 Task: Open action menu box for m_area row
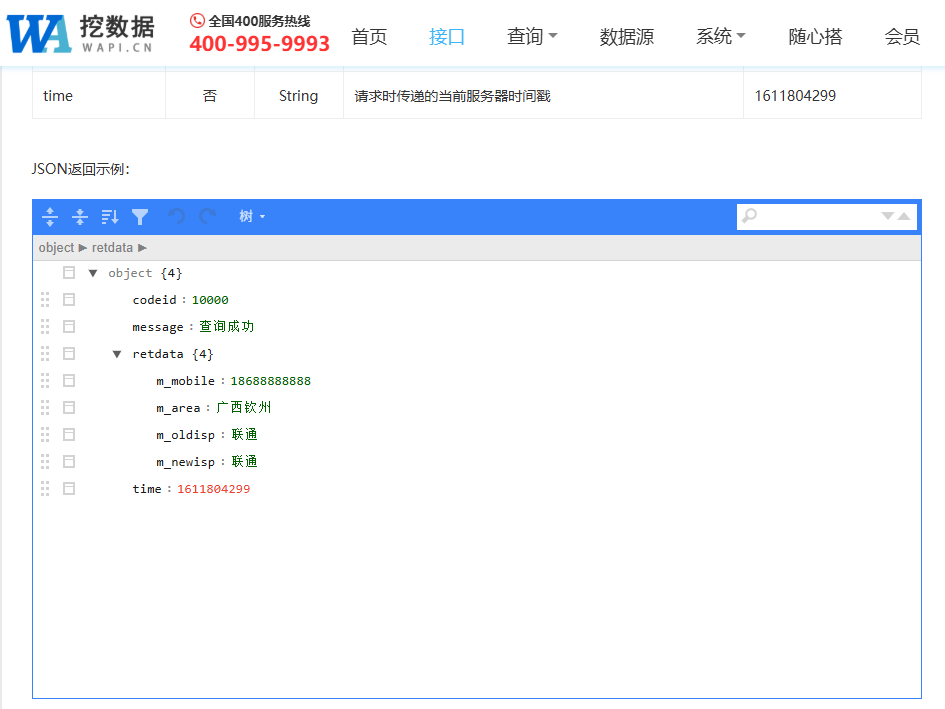(x=69, y=408)
